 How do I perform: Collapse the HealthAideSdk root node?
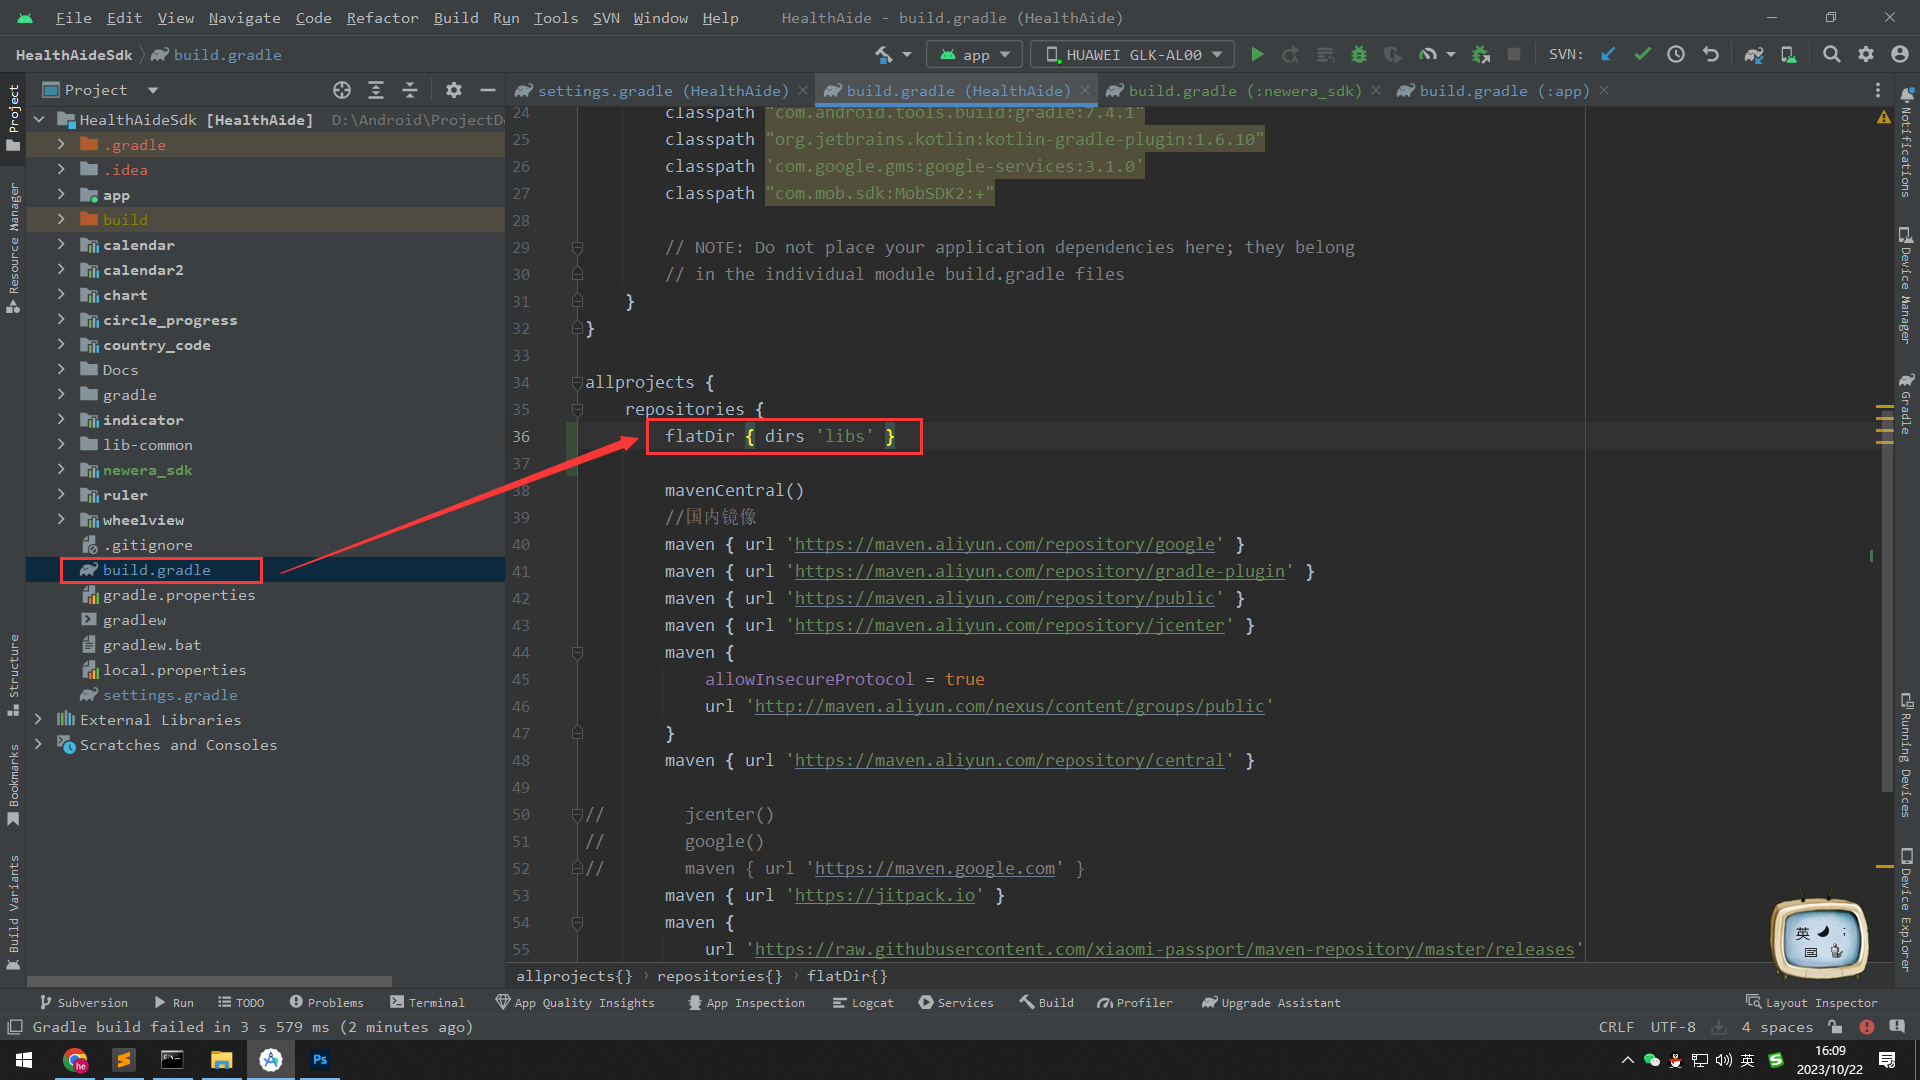pyautogui.click(x=38, y=119)
